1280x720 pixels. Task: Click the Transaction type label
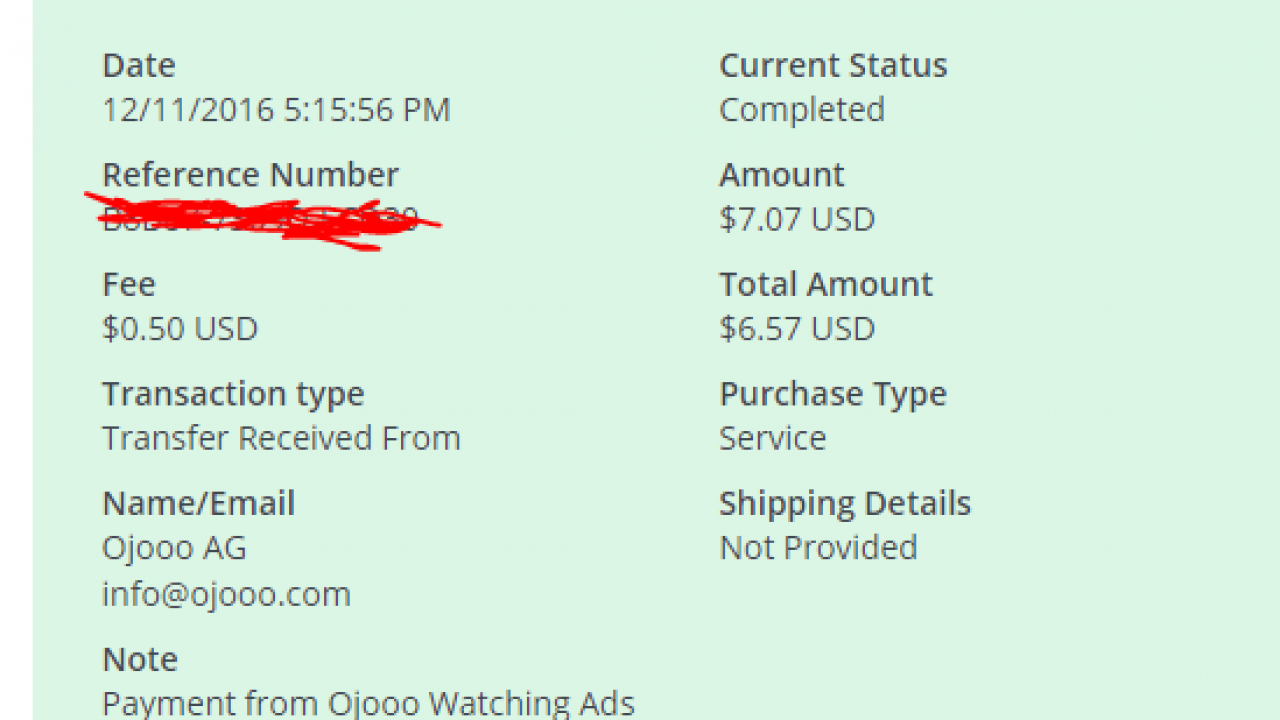[x=233, y=394]
